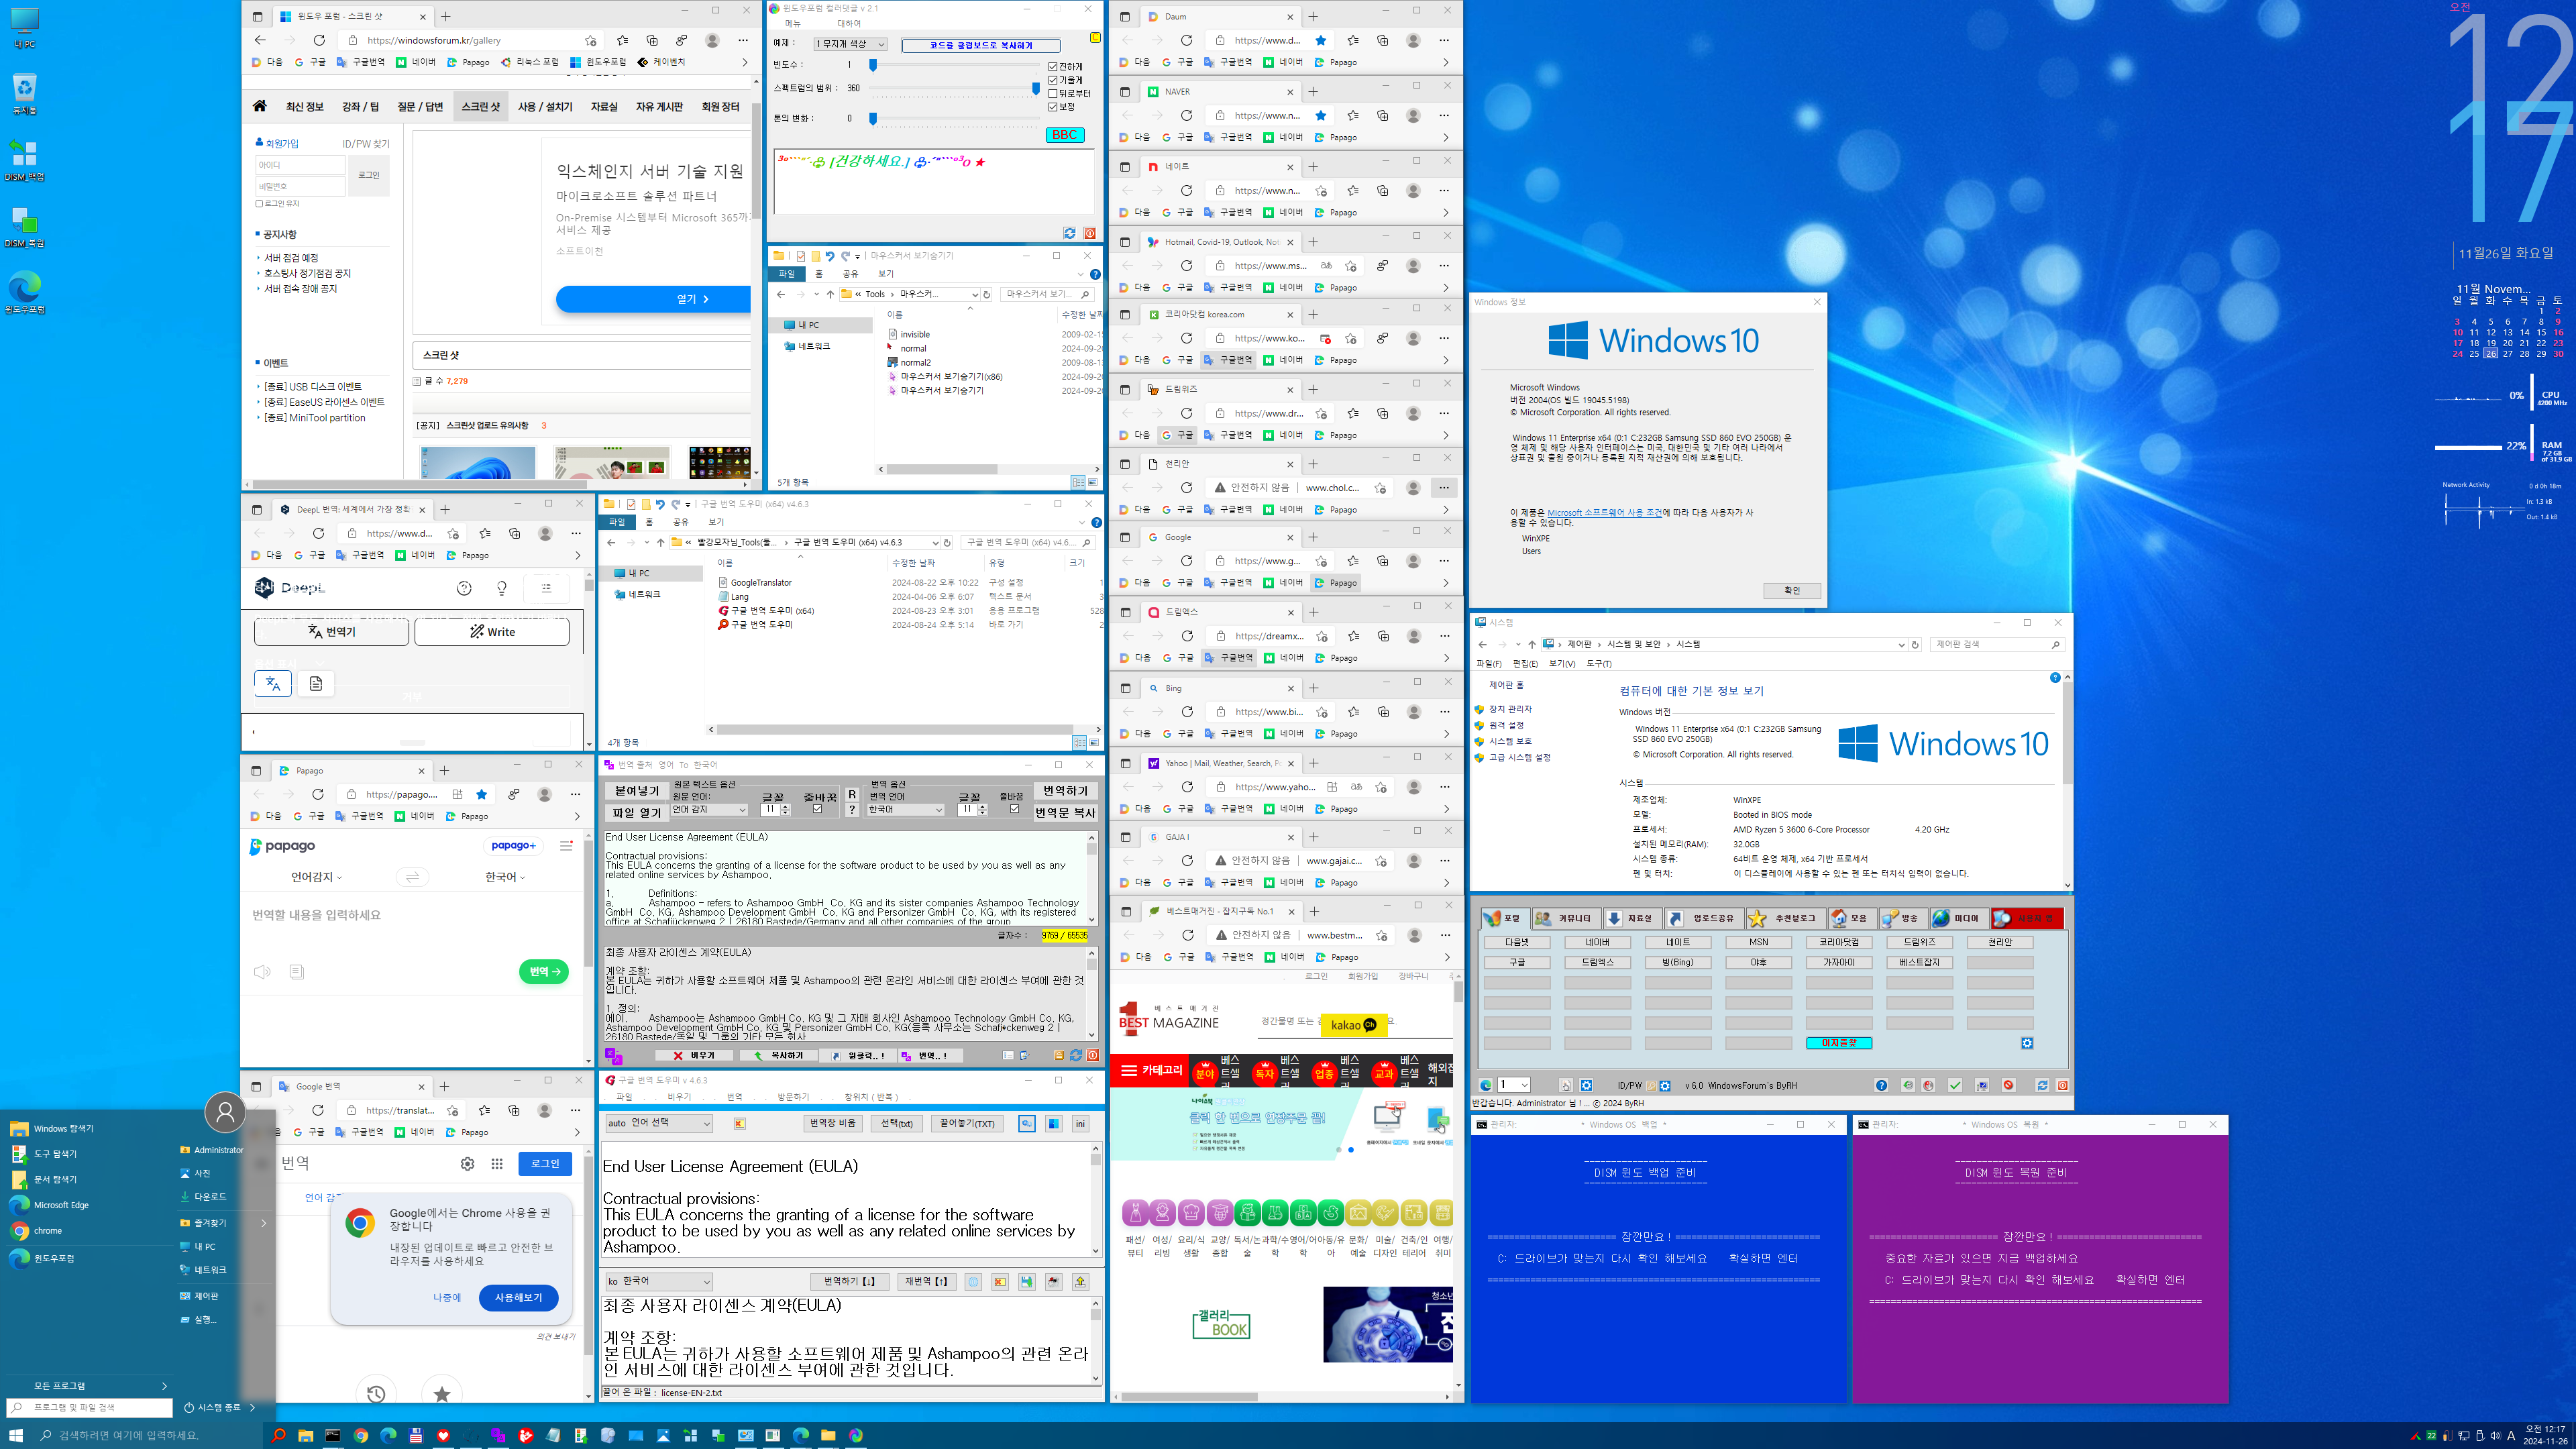
Task: Click the 번역하기 [↓] button
Action: tap(850, 1282)
